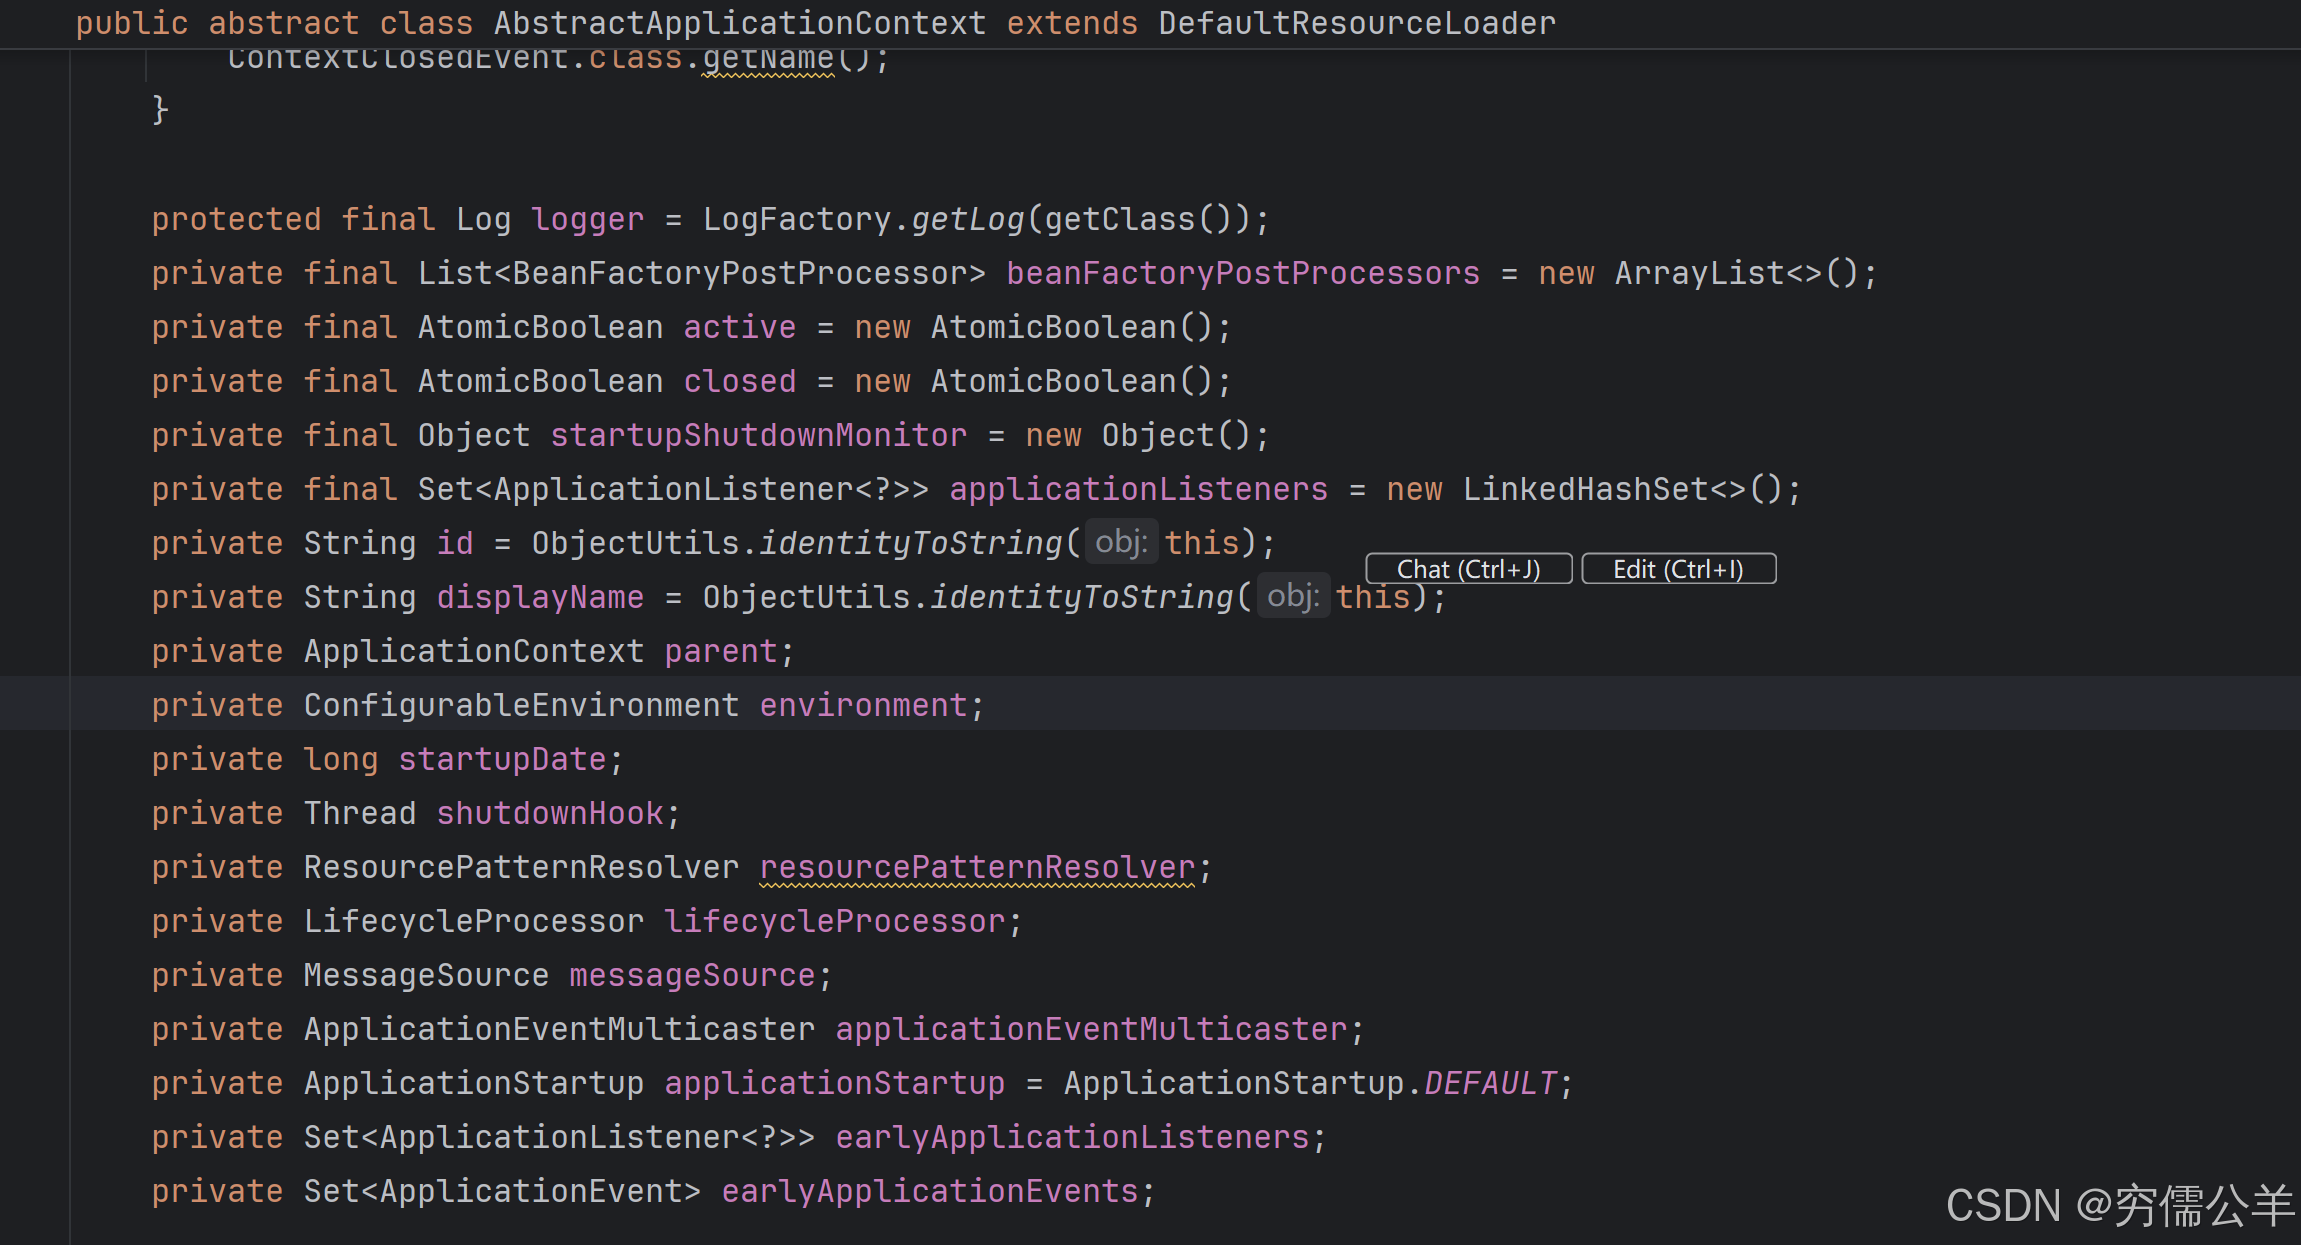Click the getLog method call

click(x=967, y=219)
